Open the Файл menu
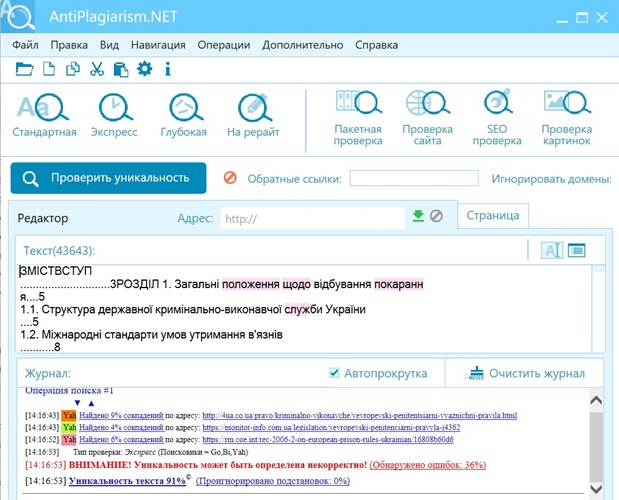Viewport: 619px width, 500px height. (x=25, y=45)
